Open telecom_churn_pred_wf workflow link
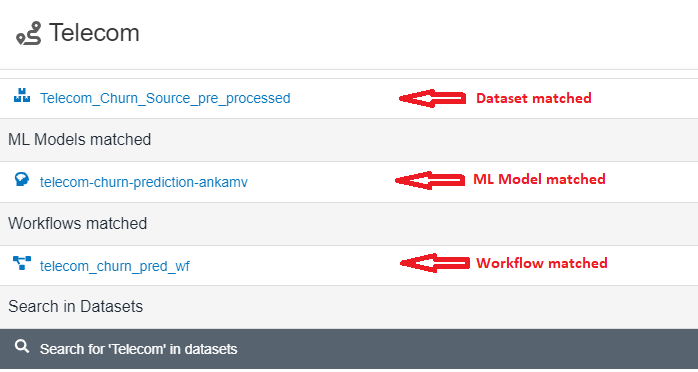Viewport: 698px width, 372px height. tap(115, 266)
